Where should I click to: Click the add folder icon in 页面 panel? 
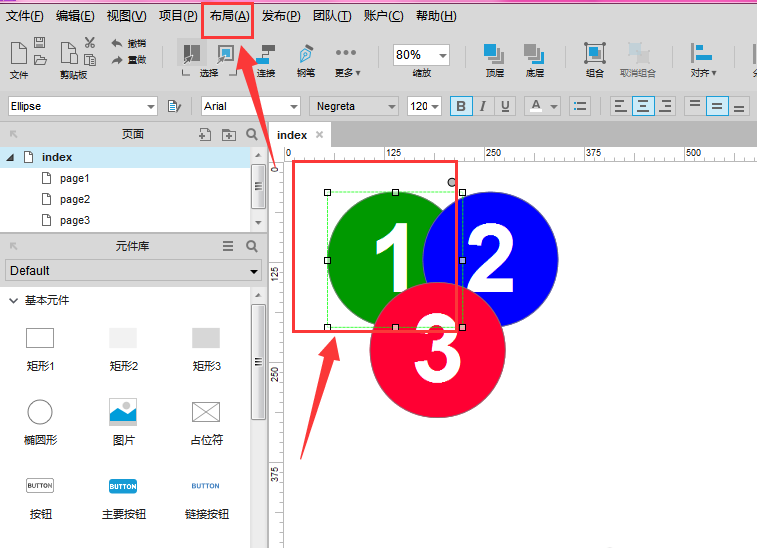click(x=229, y=135)
